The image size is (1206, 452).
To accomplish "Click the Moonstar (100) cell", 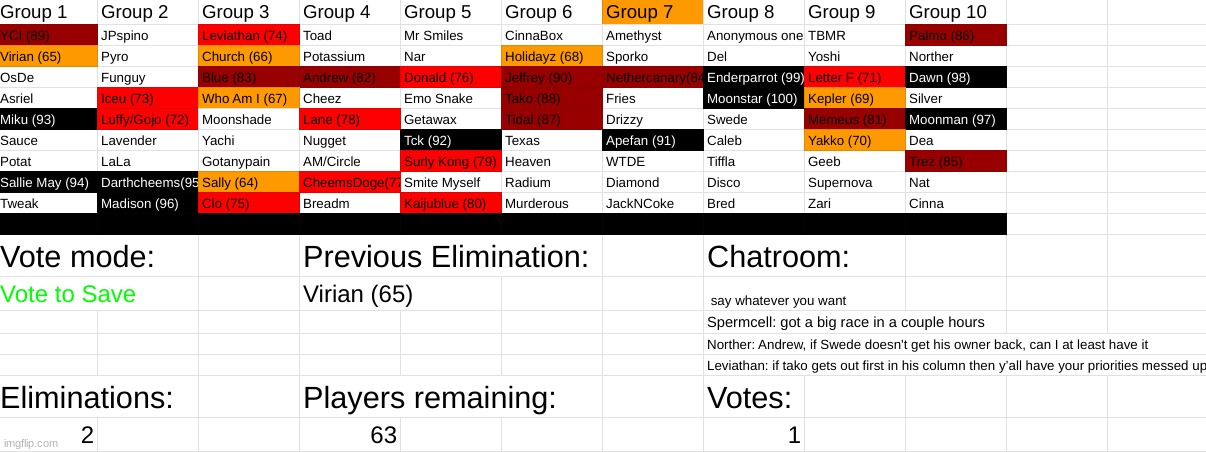I will (x=752, y=98).
